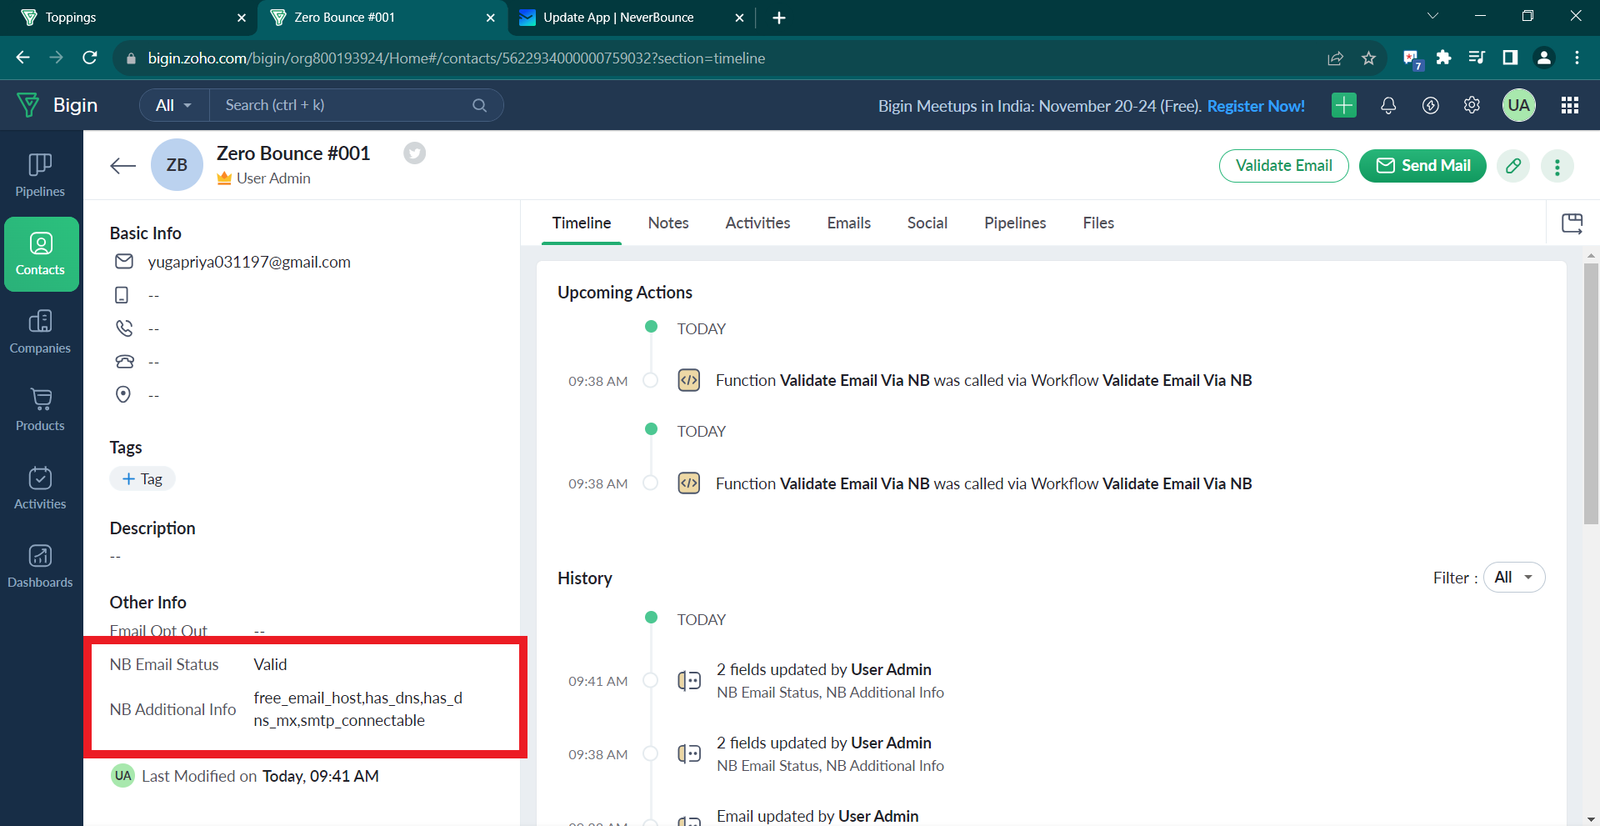This screenshot has width=1600, height=826.
Task: Go back using the left arrow
Action: point(123,166)
